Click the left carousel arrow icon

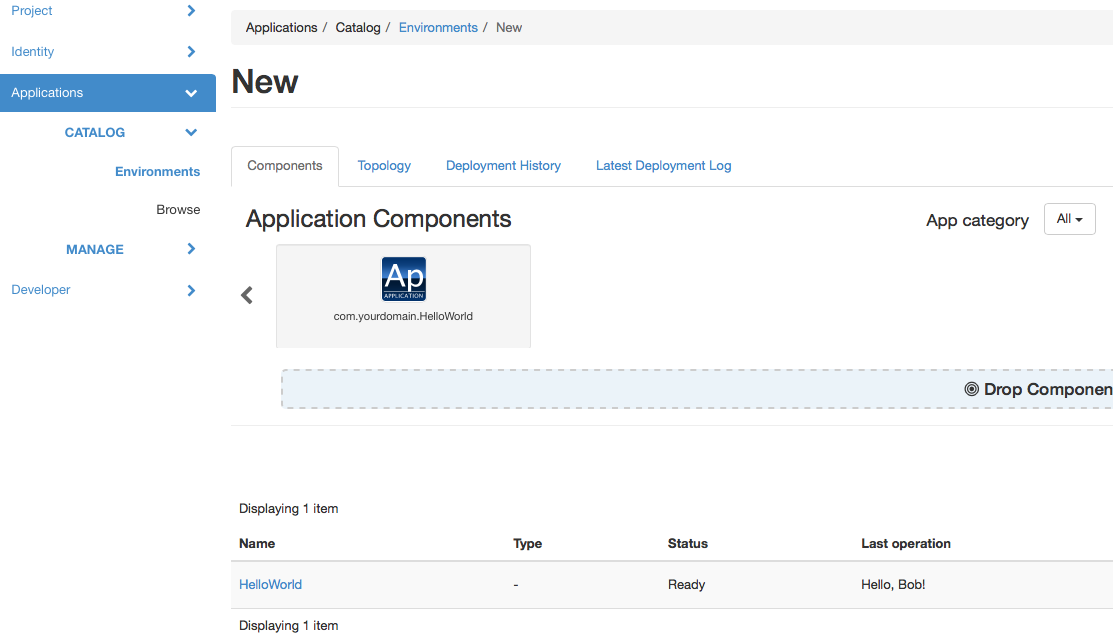247,295
